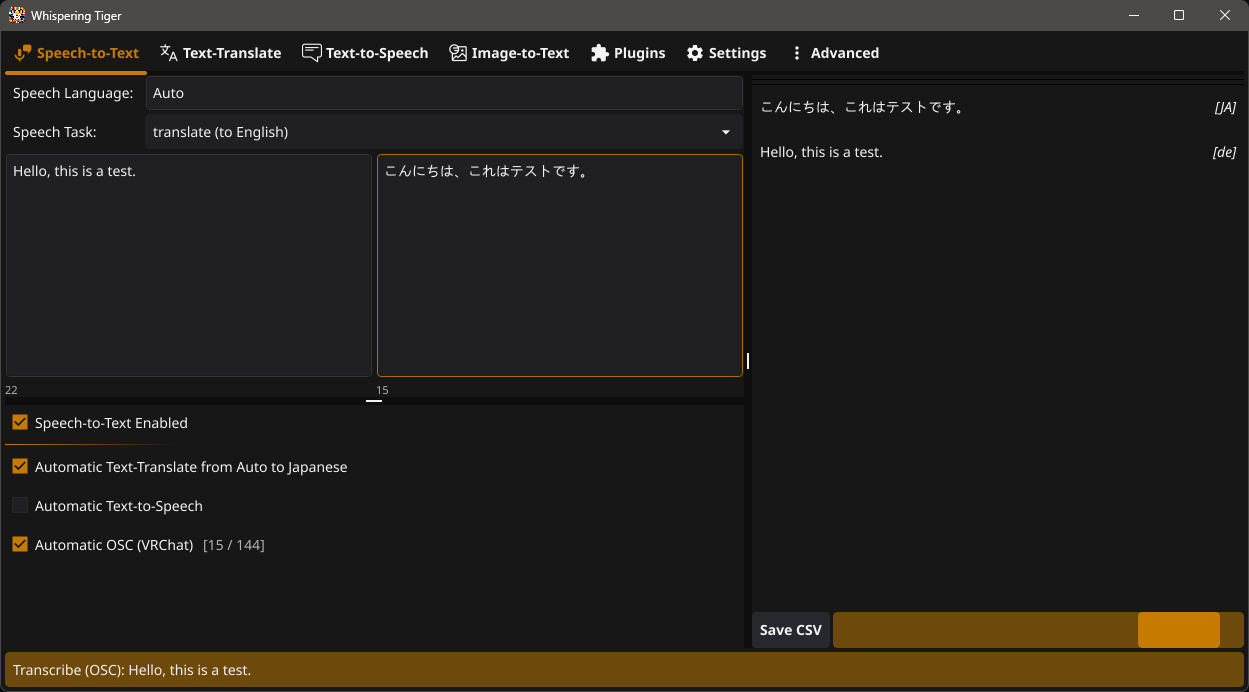Enable Automatic Text-to-Speech

19,505
